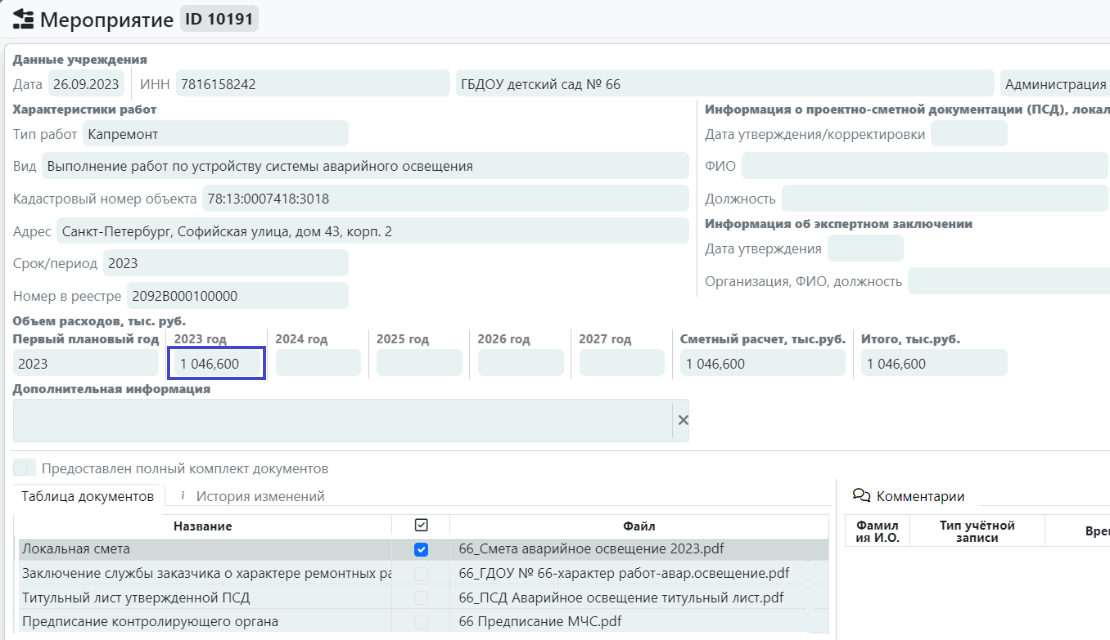This screenshot has height=640, width=1110.
Task: Click the info icon beside История изменений
Action: click(x=182, y=496)
